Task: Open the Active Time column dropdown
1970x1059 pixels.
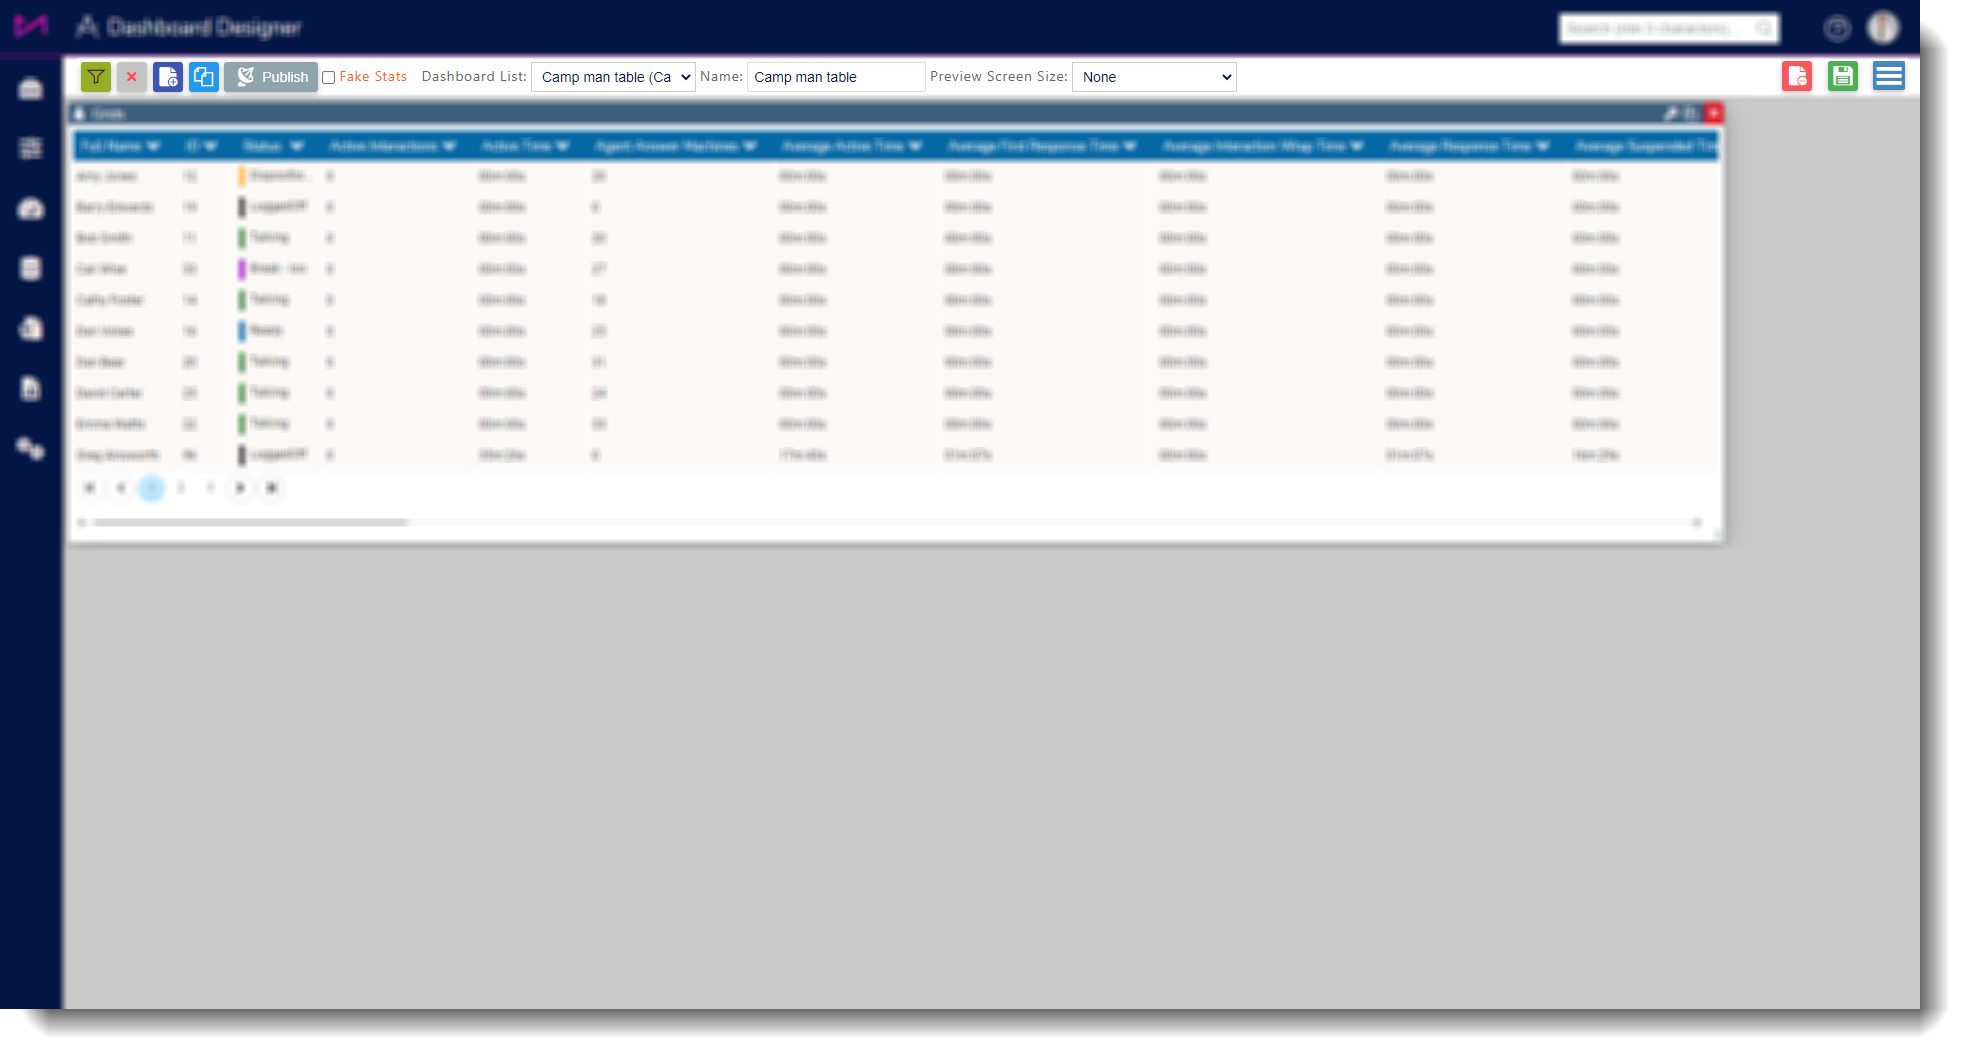Action: click(x=562, y=146)
